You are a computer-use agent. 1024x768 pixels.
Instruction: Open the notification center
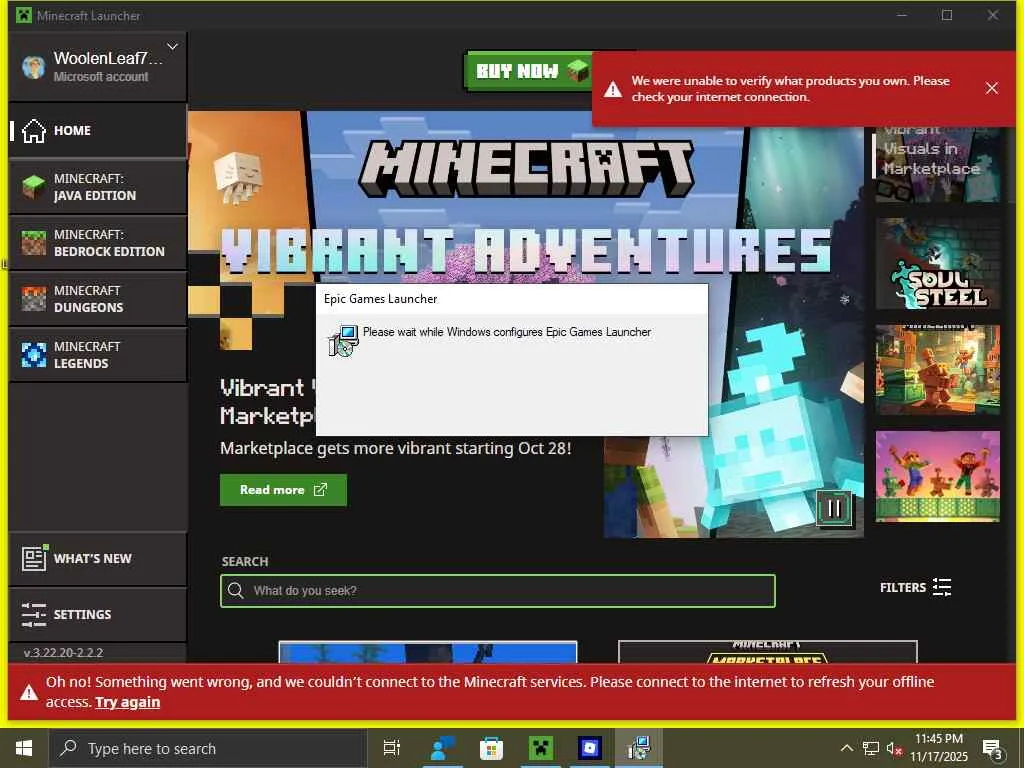coord(992,748)
